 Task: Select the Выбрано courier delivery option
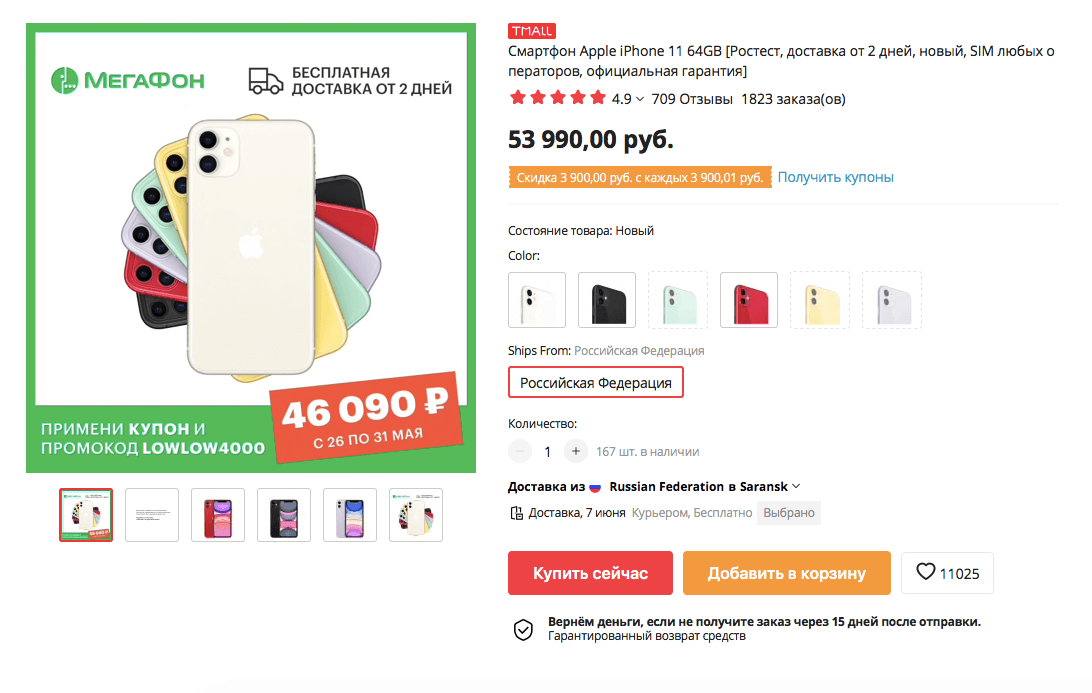(x=788, y=511)
